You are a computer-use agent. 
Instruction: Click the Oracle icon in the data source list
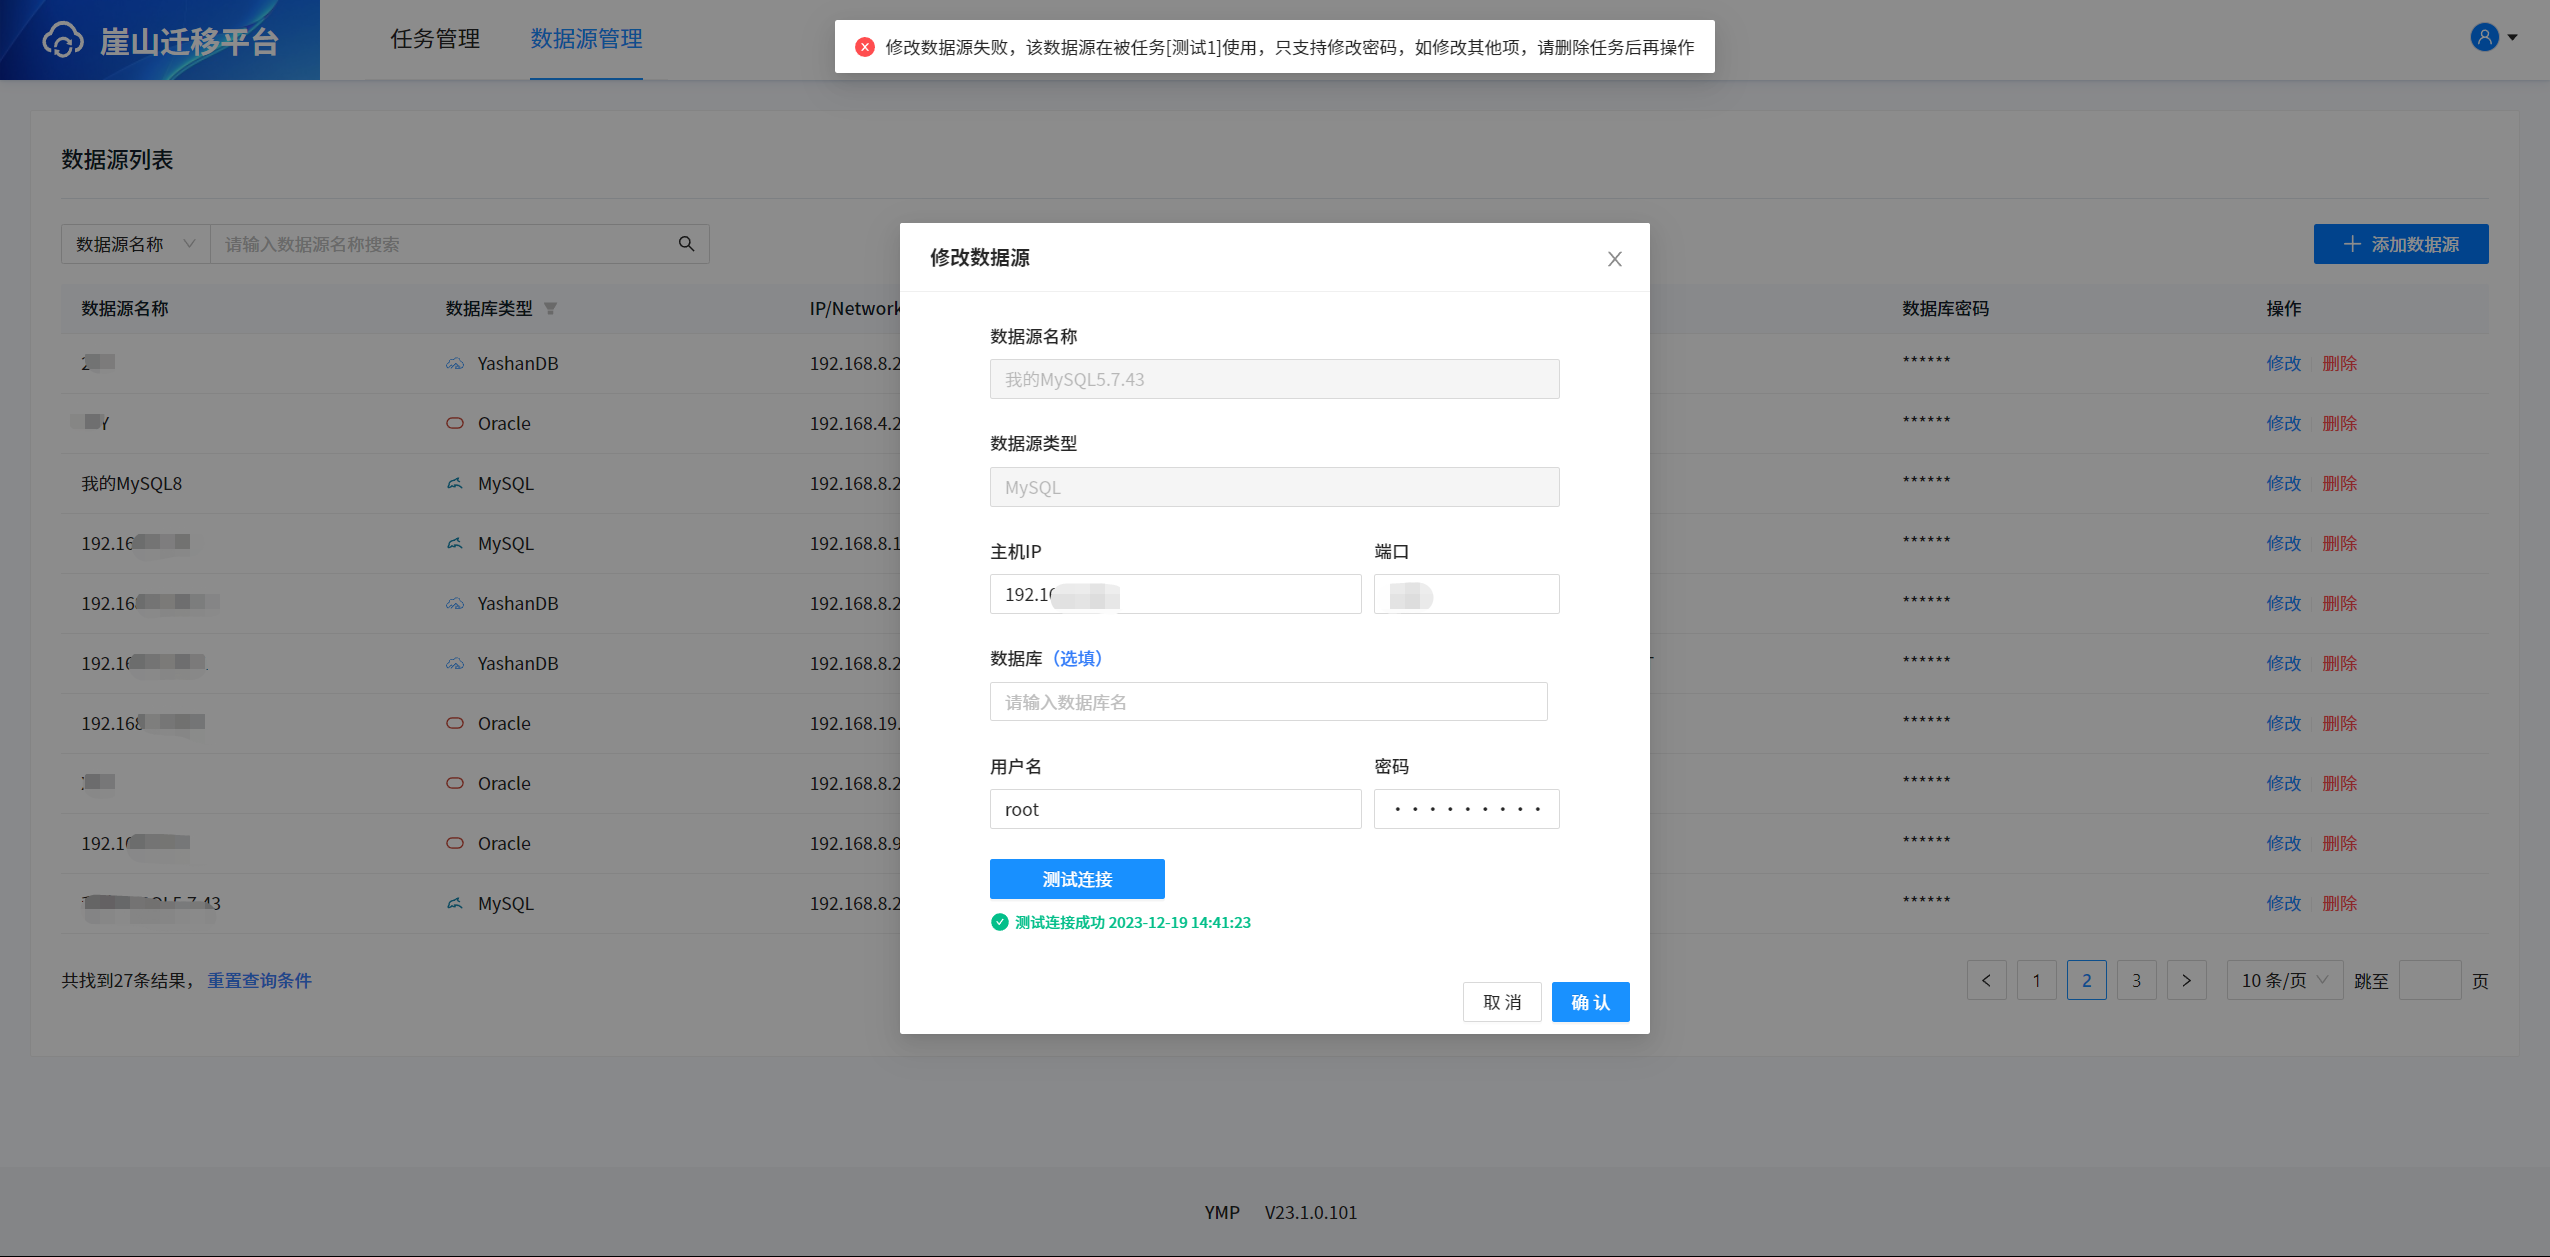[x=455, y=423]
